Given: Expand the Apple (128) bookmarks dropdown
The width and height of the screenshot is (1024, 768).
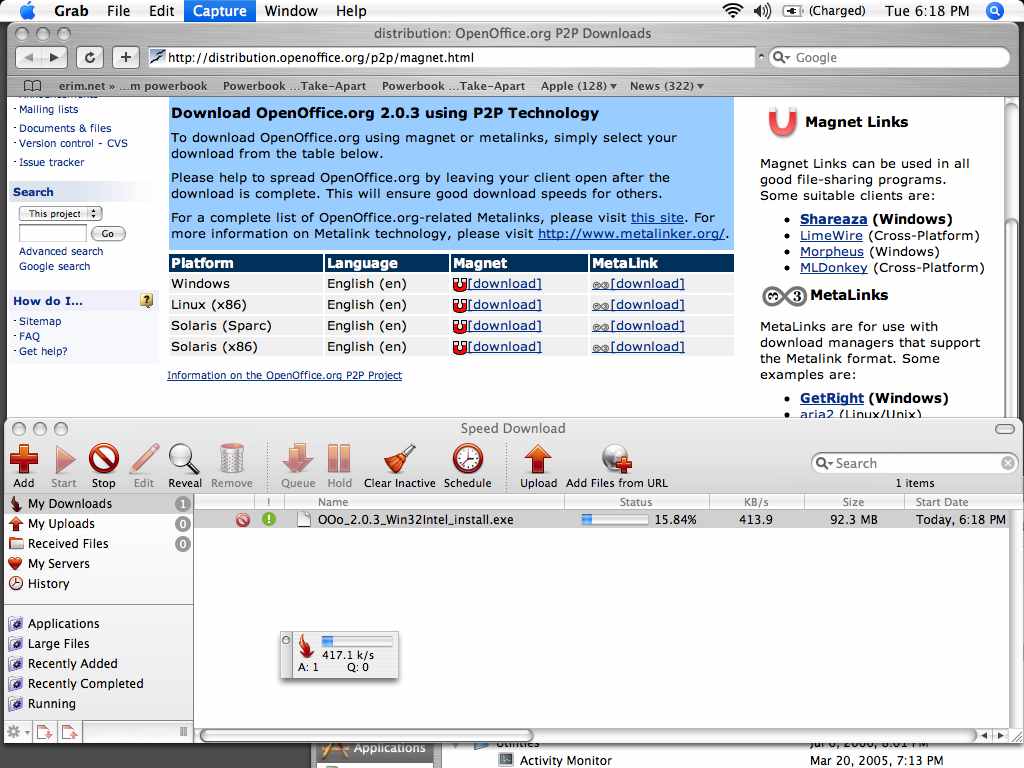Looking at the screenshot, I should 578,86.
